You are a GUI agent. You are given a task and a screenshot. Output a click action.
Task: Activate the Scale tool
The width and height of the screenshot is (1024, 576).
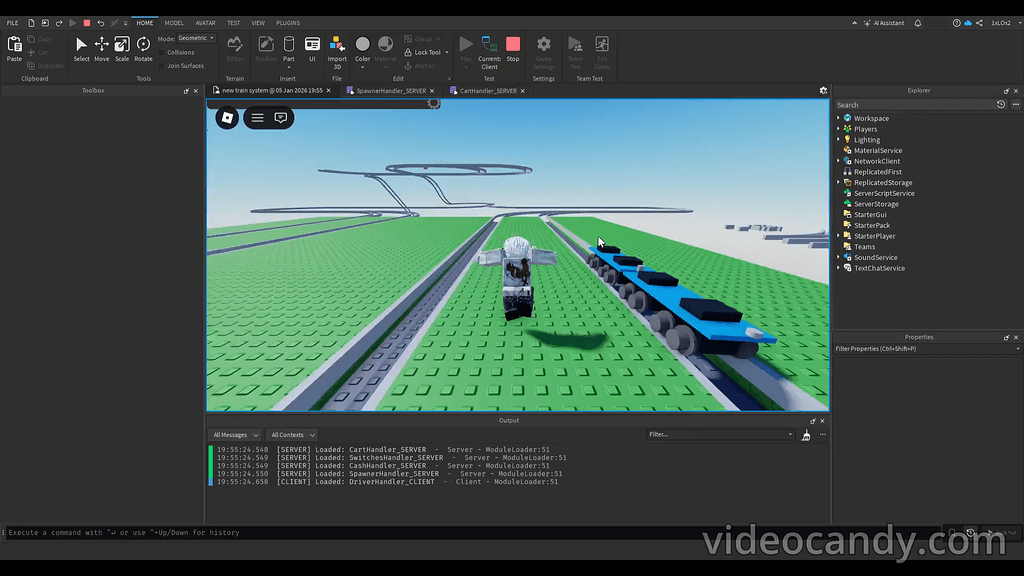(122, 44)
